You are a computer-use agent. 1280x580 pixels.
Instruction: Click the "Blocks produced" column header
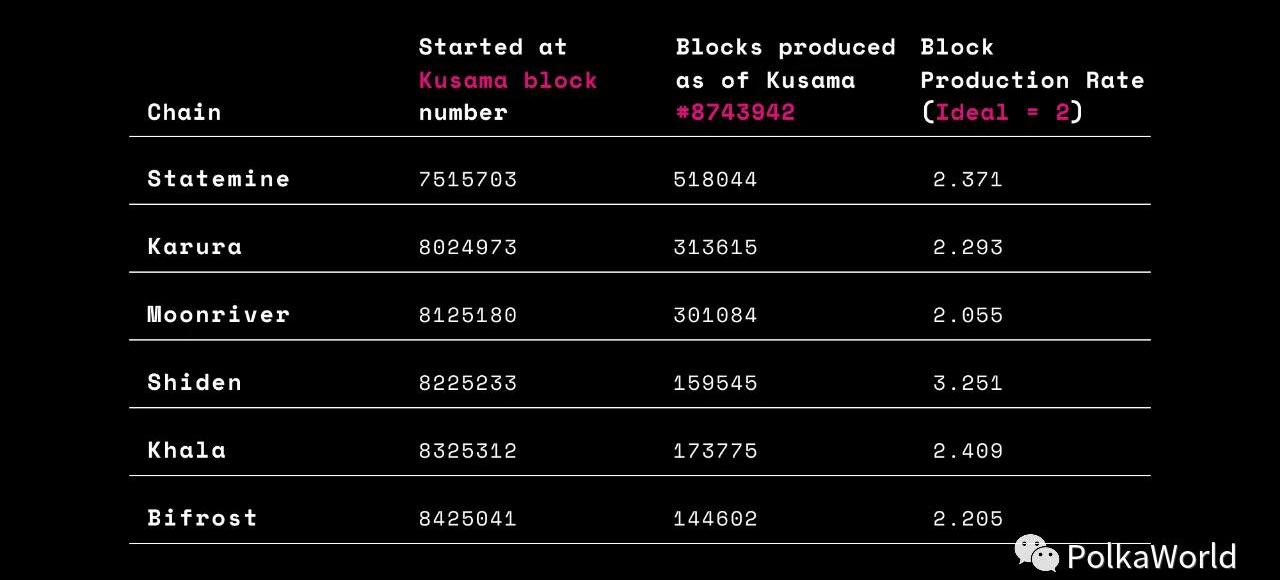click(x=785, y=48)
